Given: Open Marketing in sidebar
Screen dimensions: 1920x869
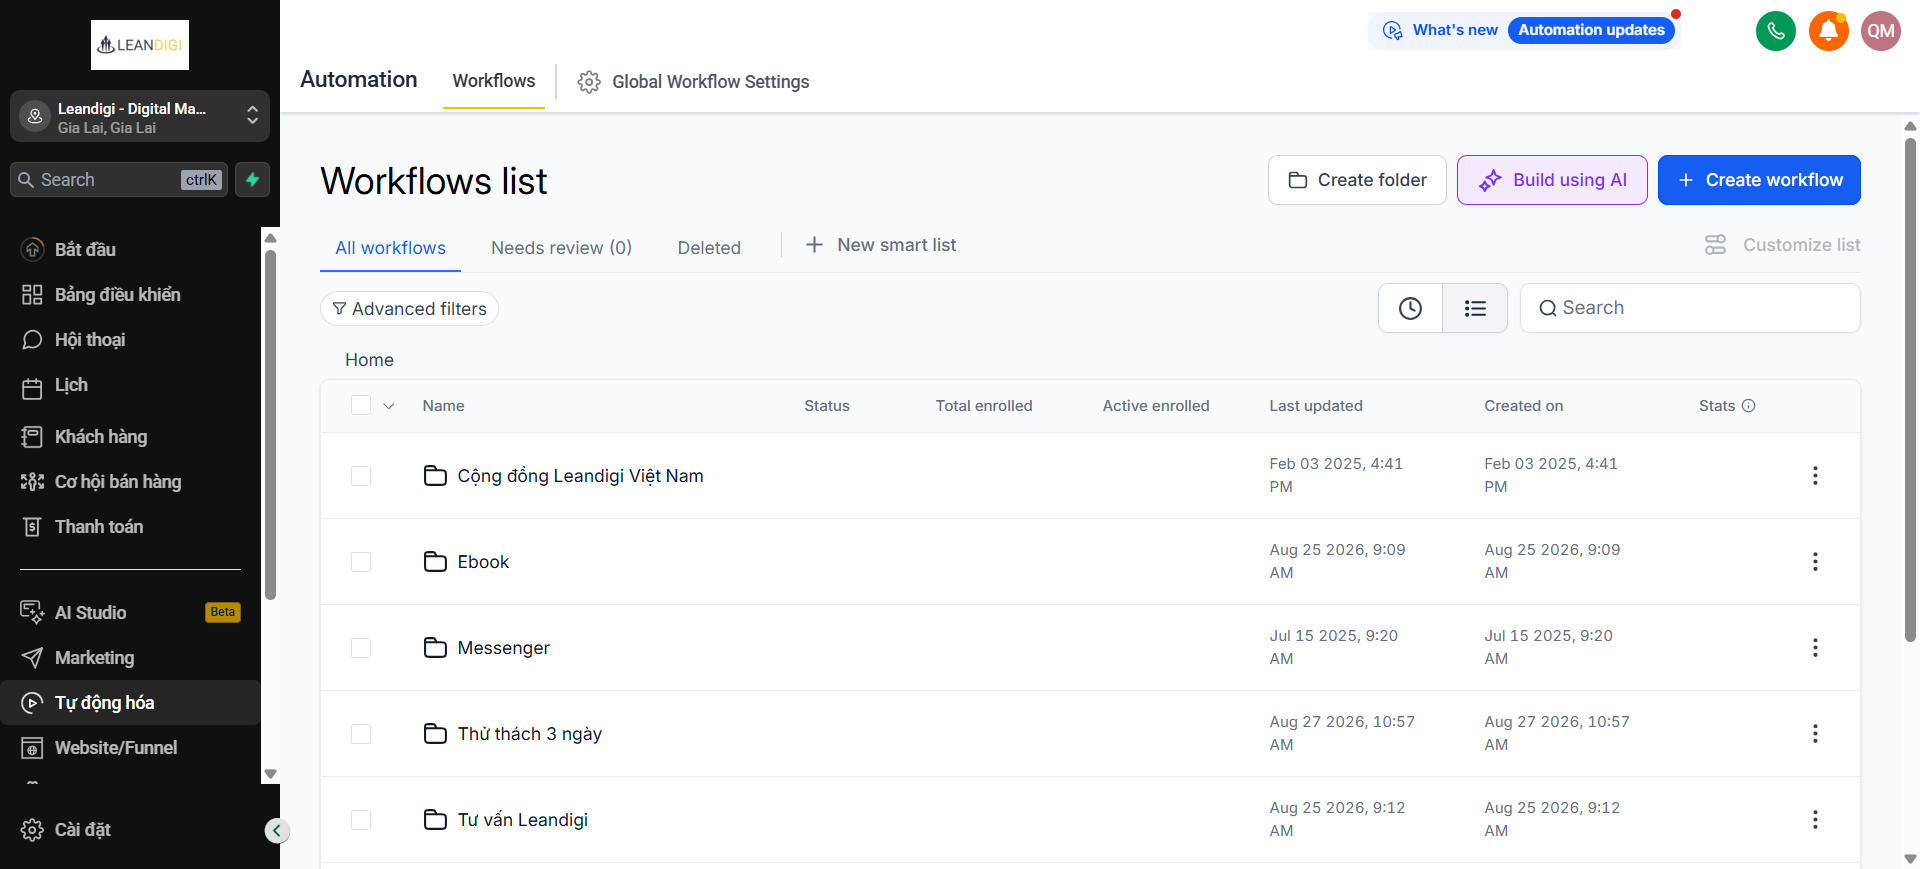Looking at the screenshot, I should coord(130,658).
